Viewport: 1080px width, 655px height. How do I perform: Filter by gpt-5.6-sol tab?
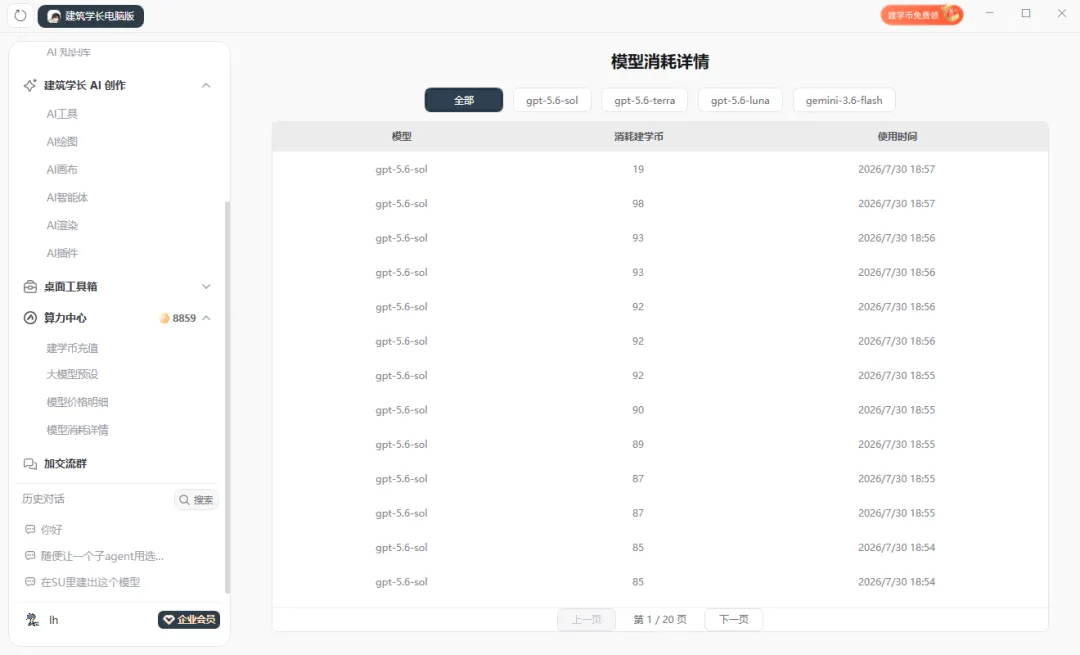click(552, 100)
